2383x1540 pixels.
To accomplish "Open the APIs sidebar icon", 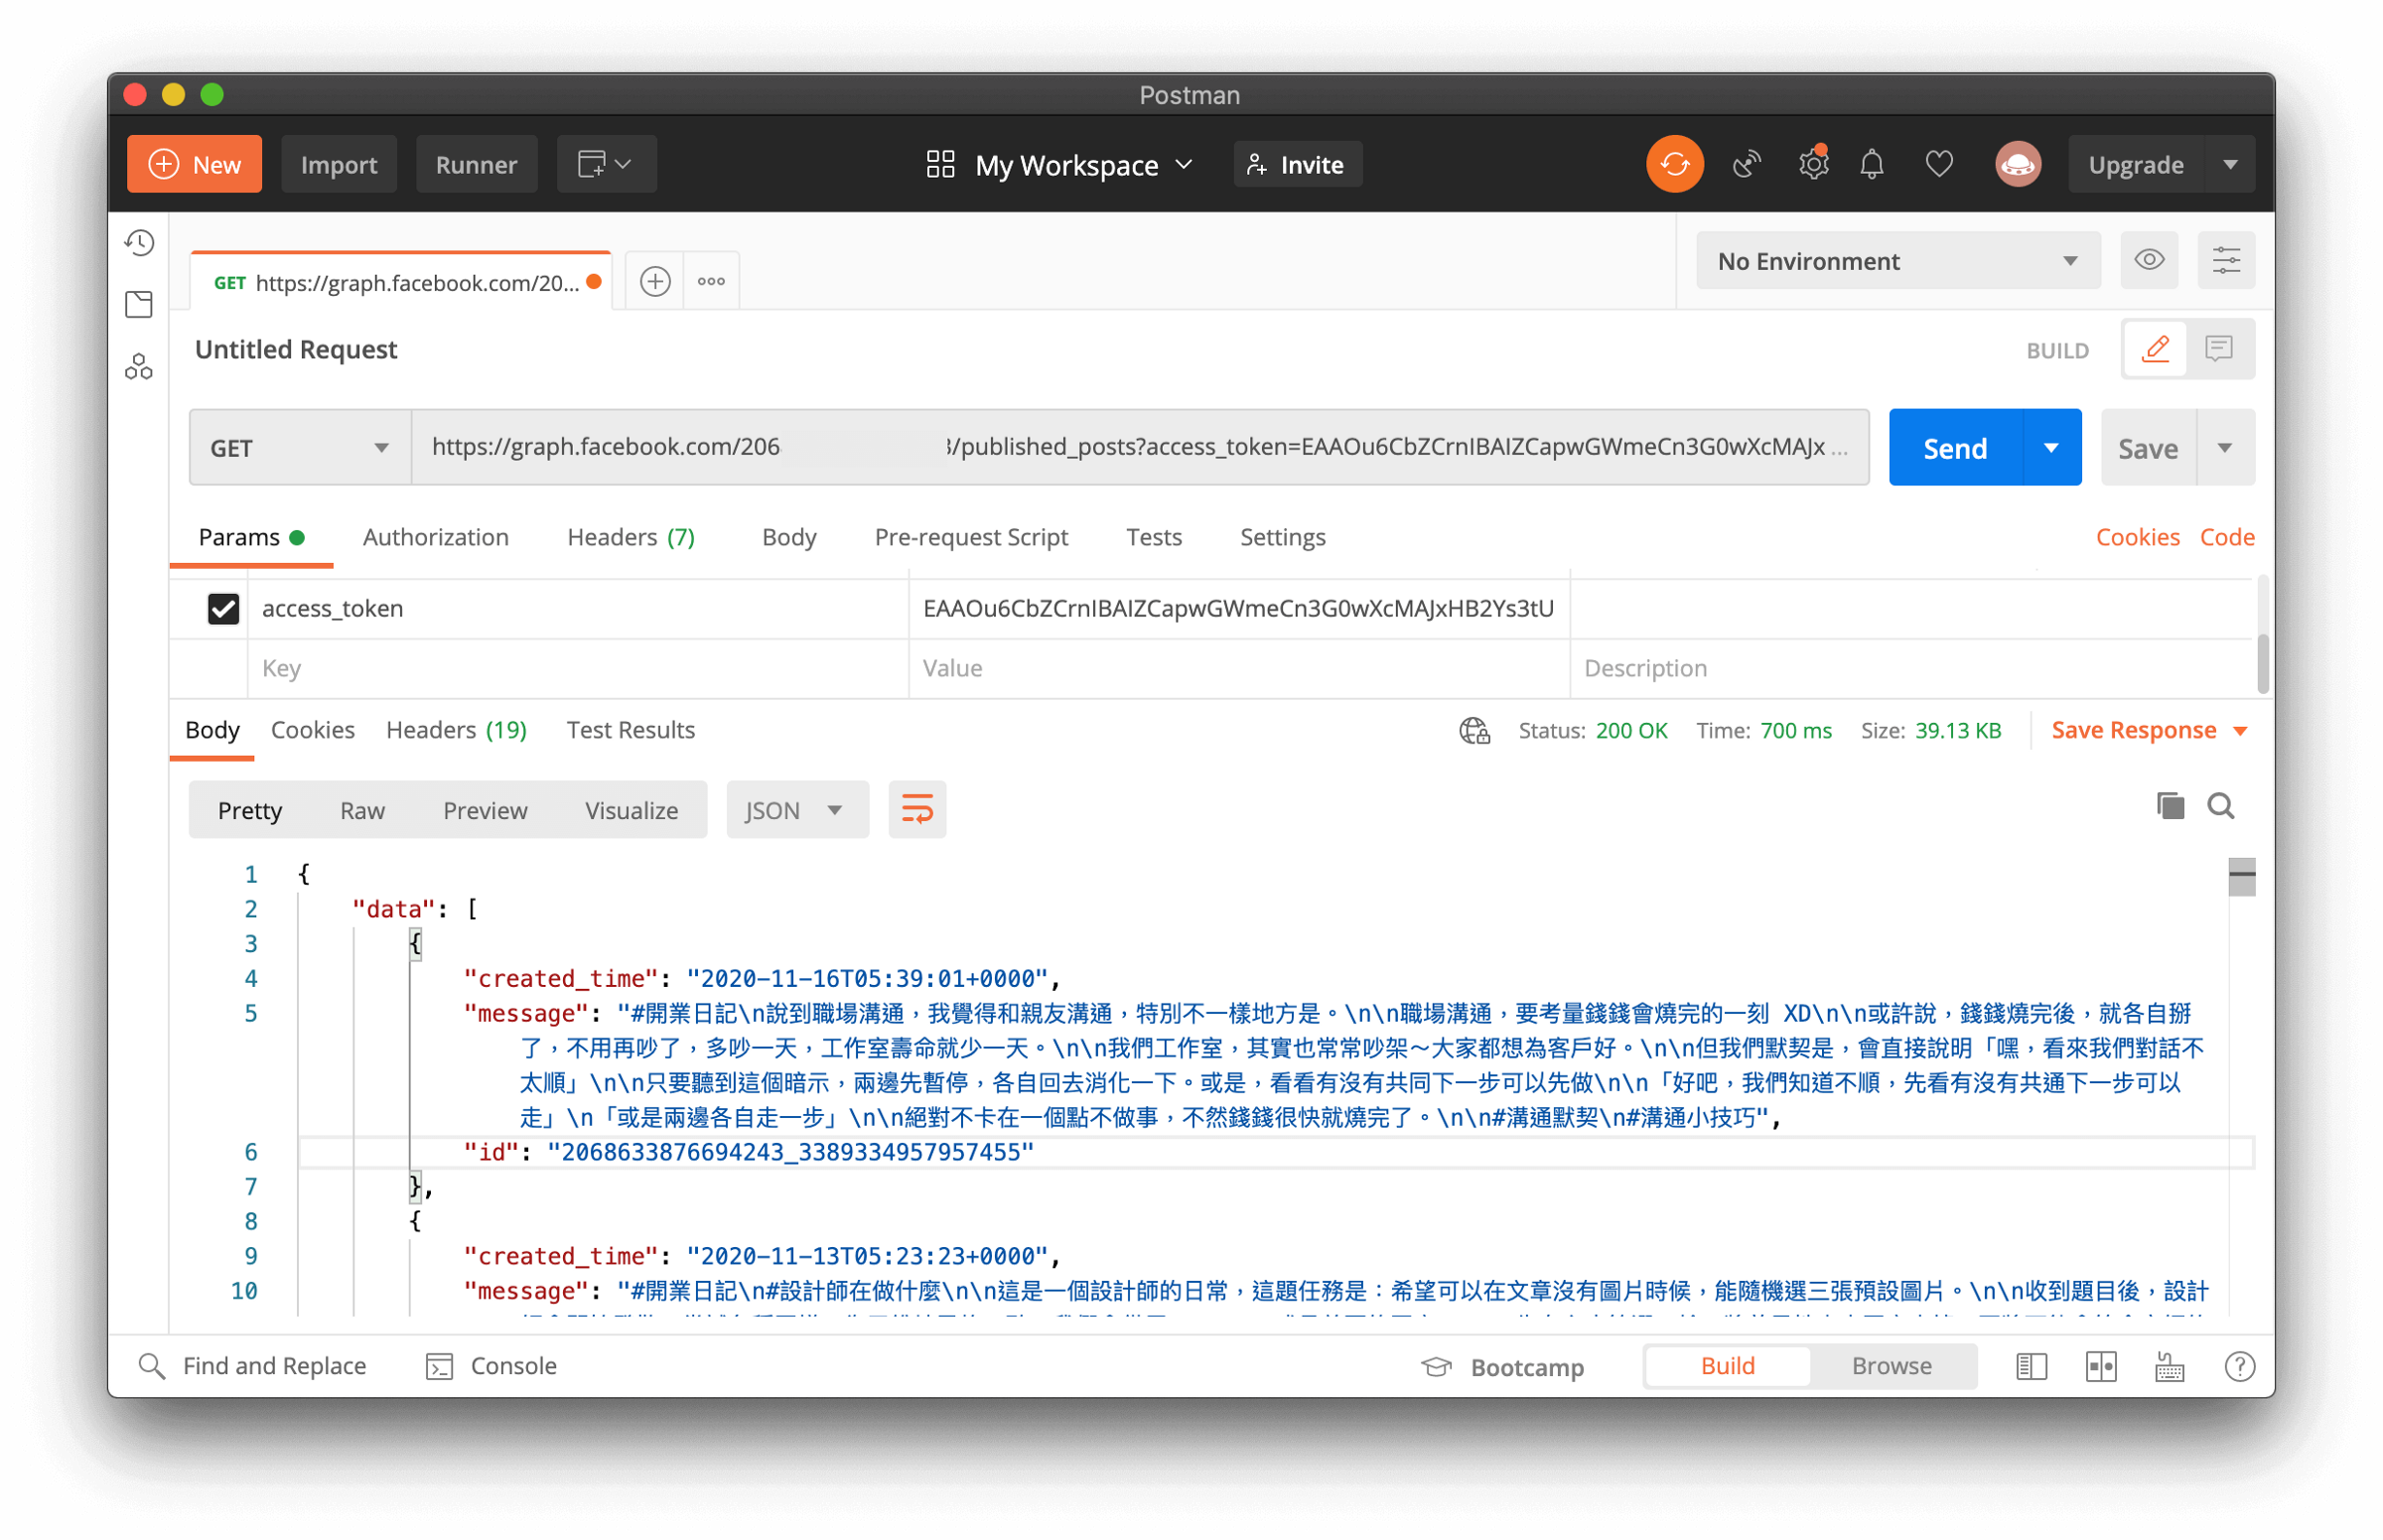I will [139, 367].
